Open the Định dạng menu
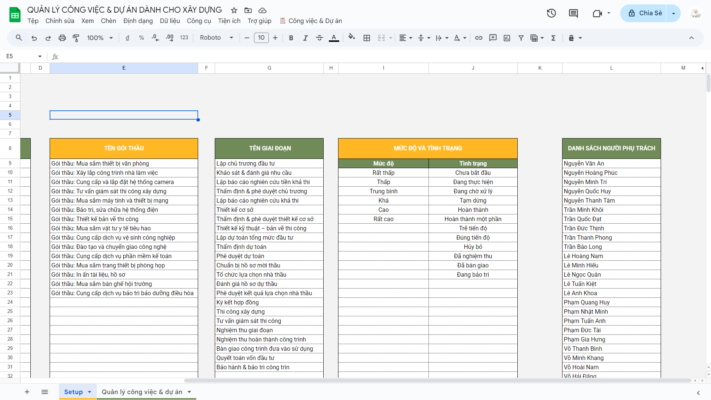Viewport: 711px width, 400px height. pyautogui.click(x=137, y=20)
